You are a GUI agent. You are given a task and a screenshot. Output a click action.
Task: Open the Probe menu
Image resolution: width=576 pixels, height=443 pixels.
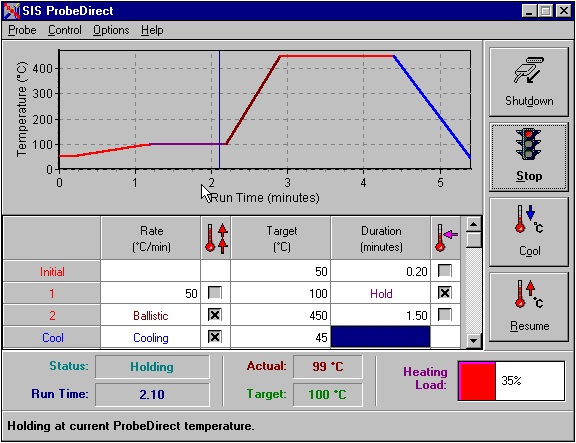[x=22, y=30]
